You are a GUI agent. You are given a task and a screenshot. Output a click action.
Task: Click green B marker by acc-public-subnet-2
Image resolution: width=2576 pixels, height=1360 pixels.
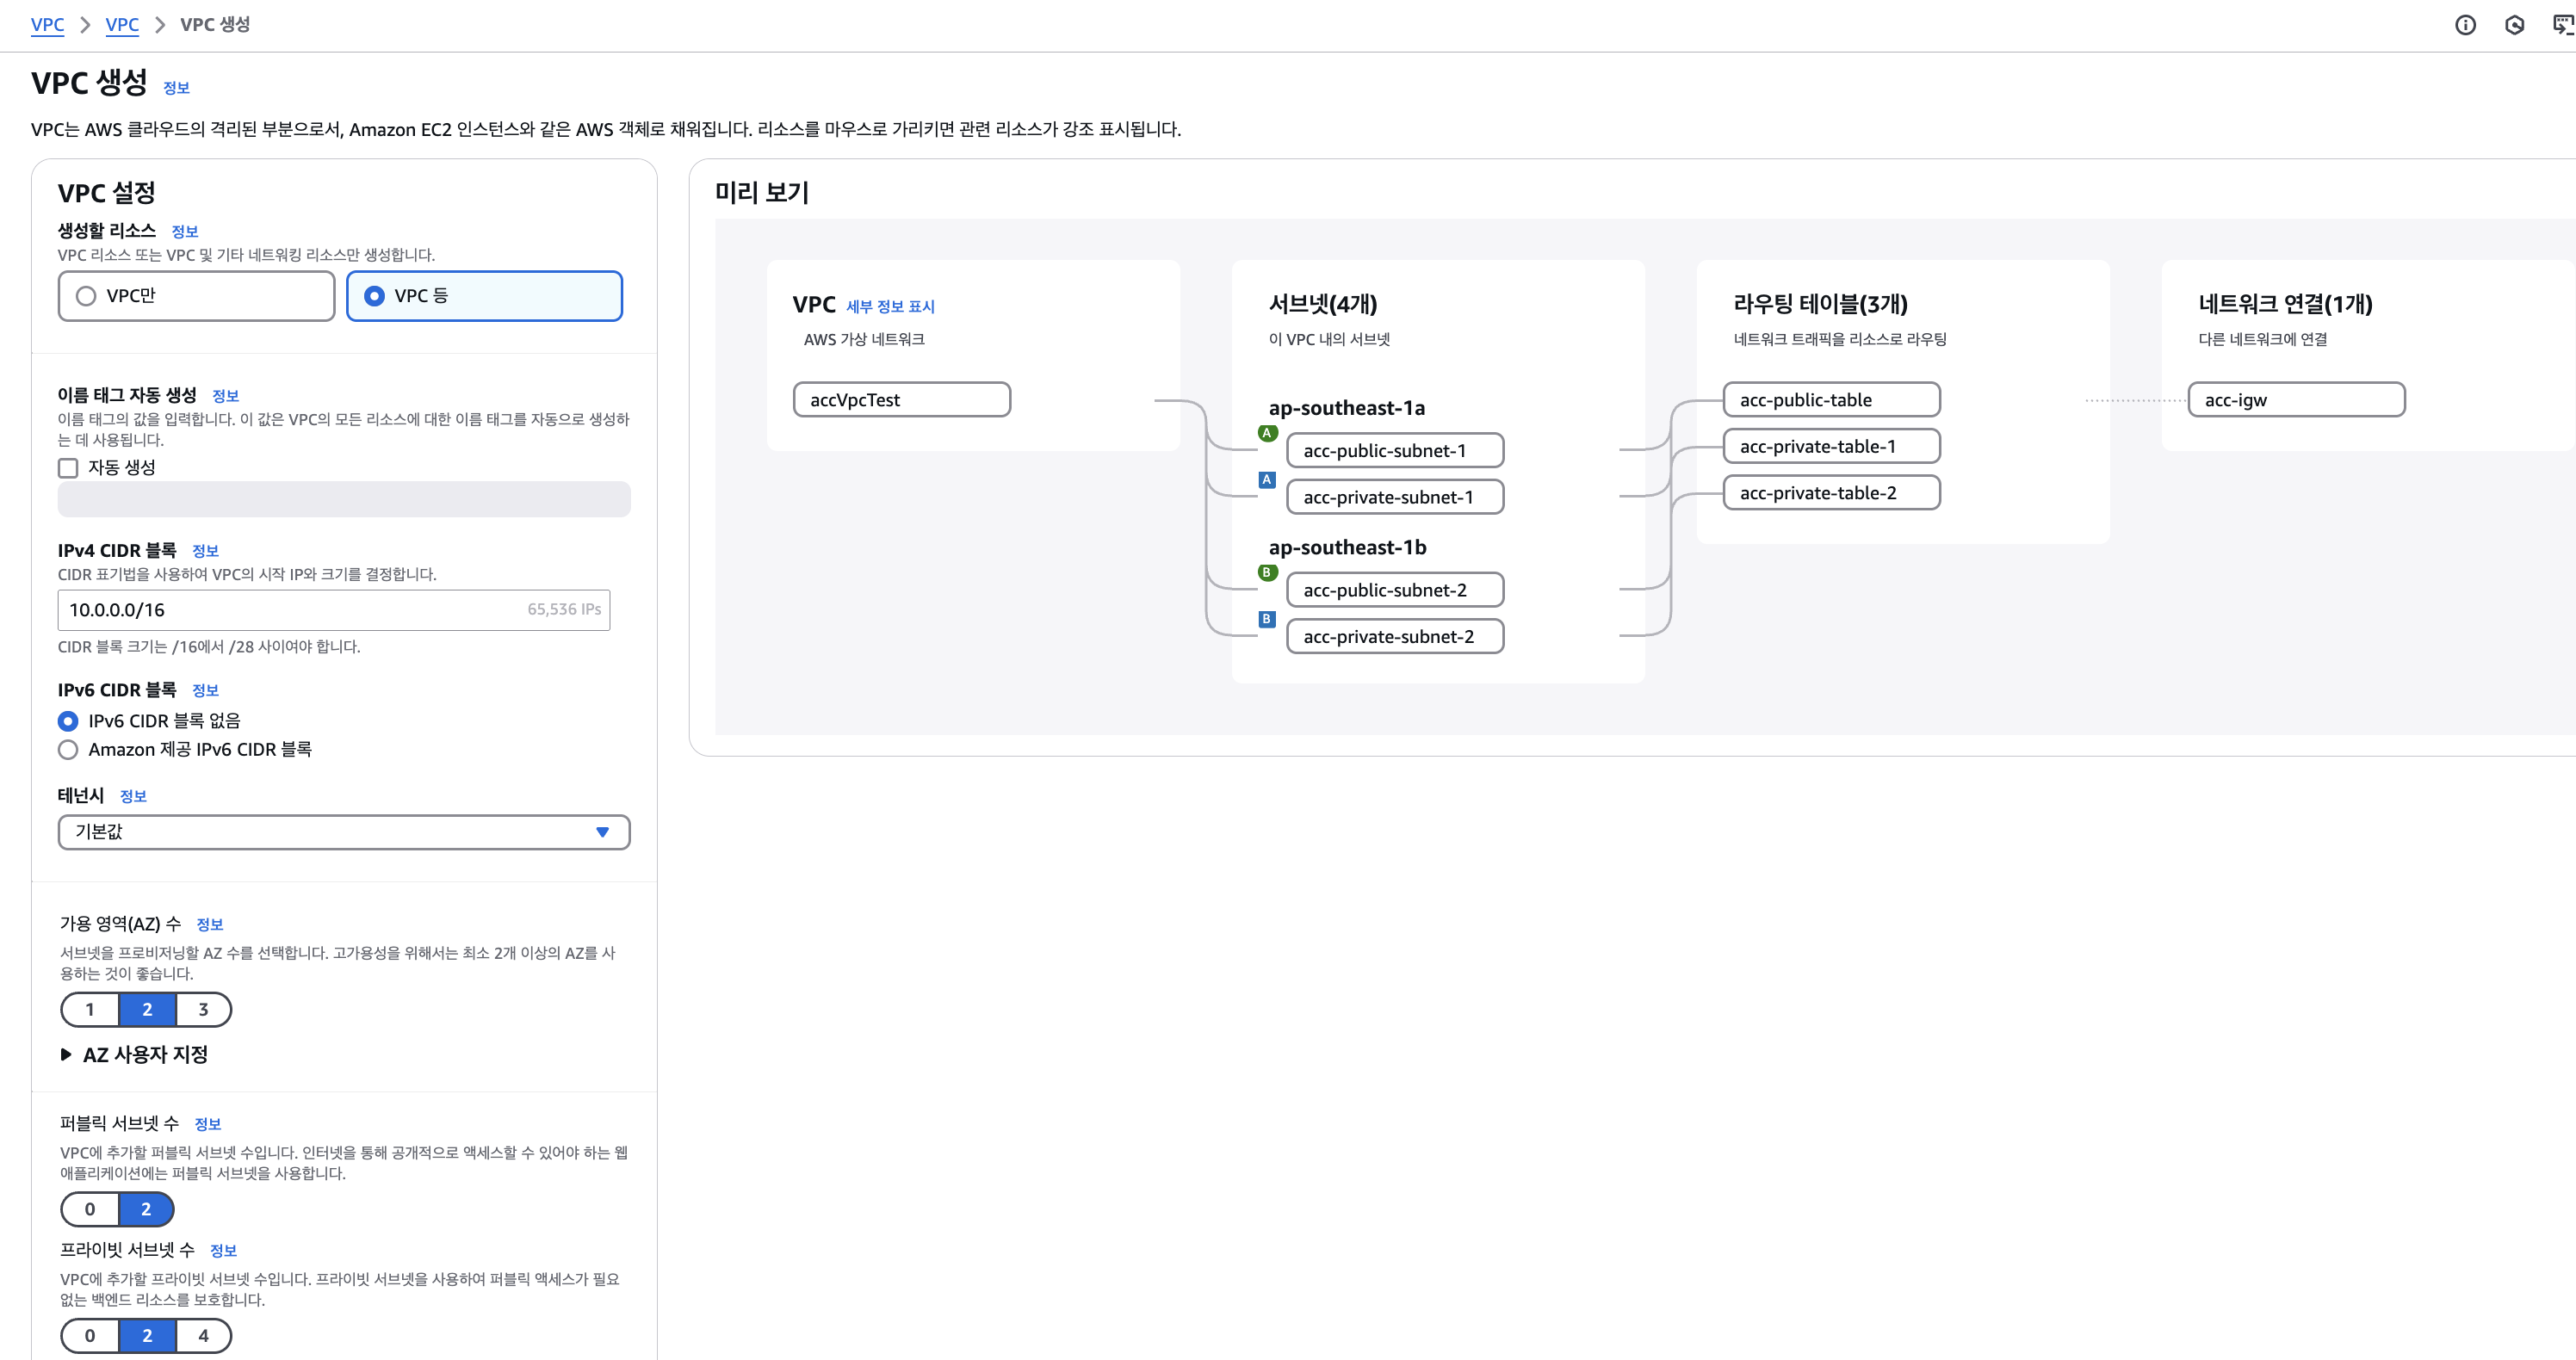[x=1267, y=573]
